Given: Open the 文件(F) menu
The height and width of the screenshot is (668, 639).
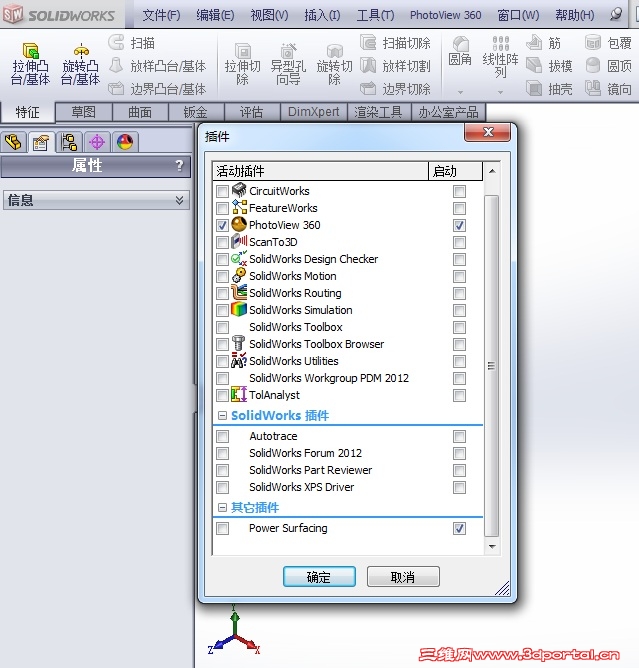Looking at the screenshot, I should pyautogui.click(x=161, y=15).
